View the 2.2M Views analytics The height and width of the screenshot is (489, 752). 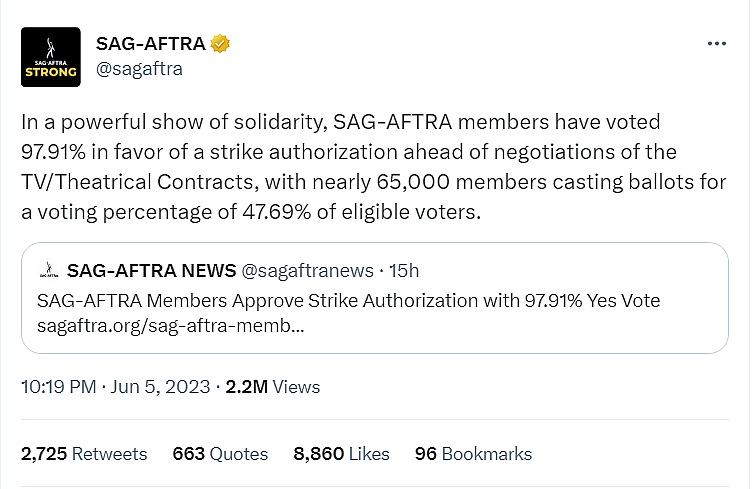click(274, 387)
